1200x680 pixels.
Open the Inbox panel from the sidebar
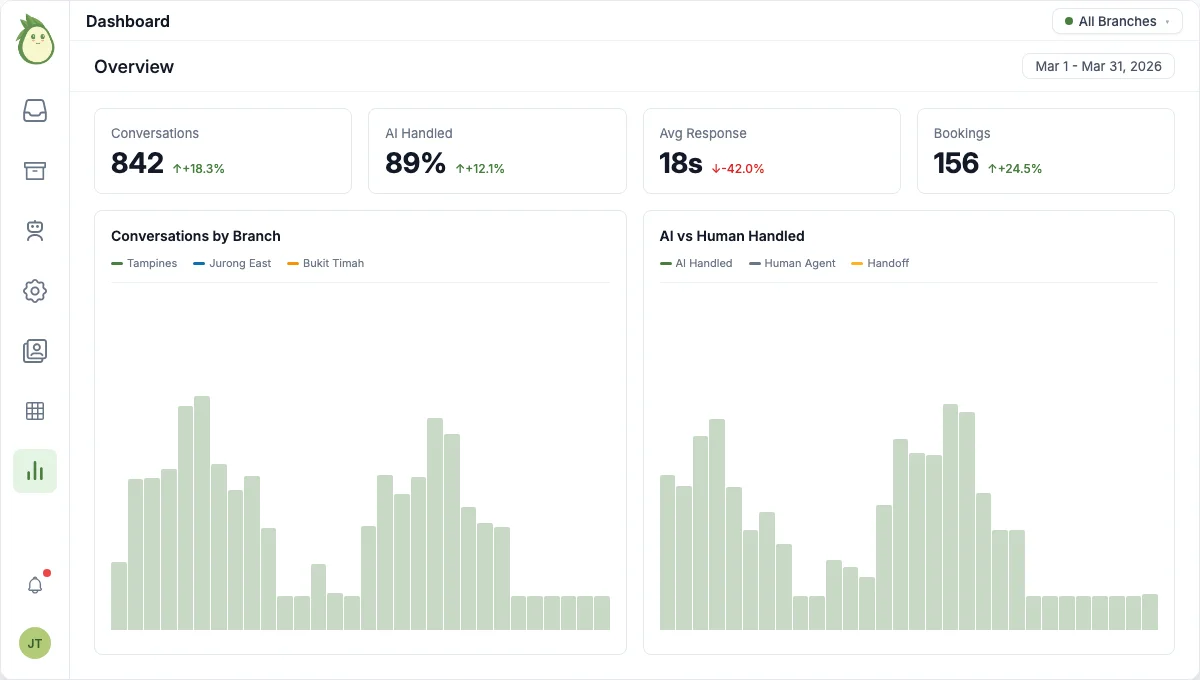click(34, 111)
